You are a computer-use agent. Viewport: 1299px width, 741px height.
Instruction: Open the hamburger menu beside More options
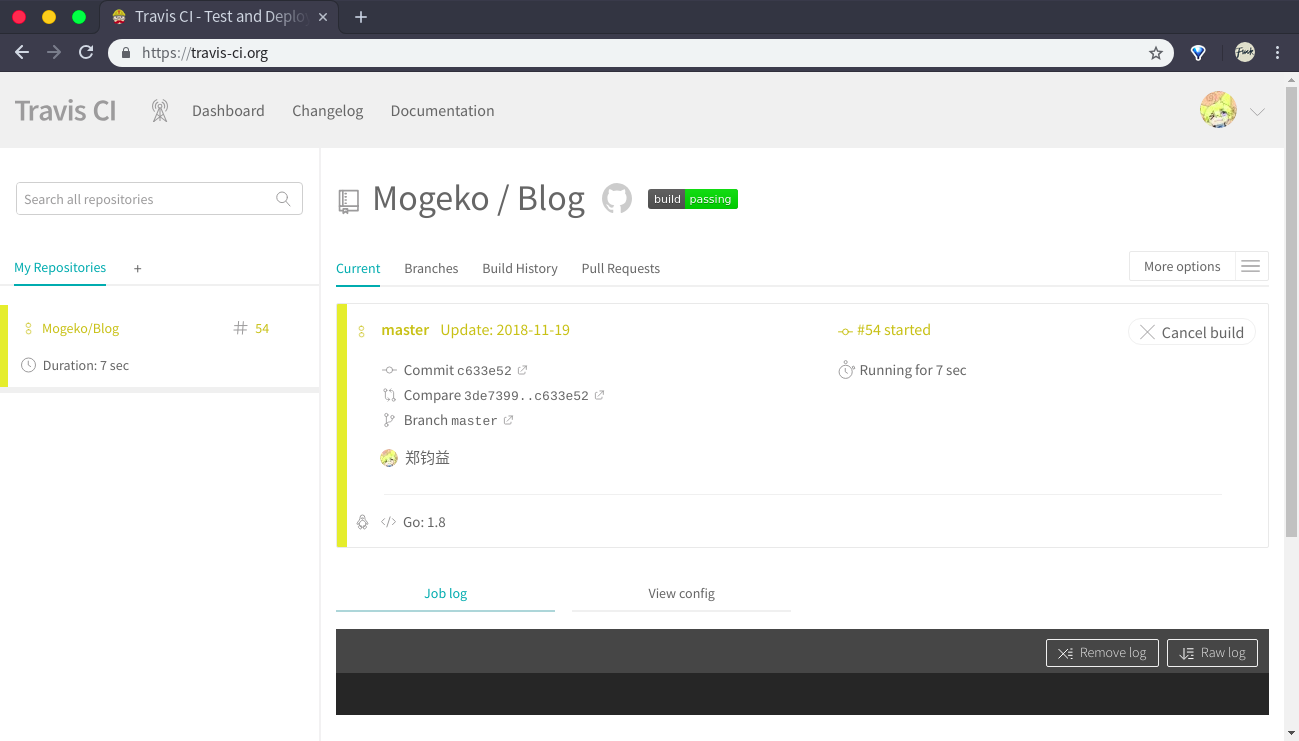[x=1250, y=266]
